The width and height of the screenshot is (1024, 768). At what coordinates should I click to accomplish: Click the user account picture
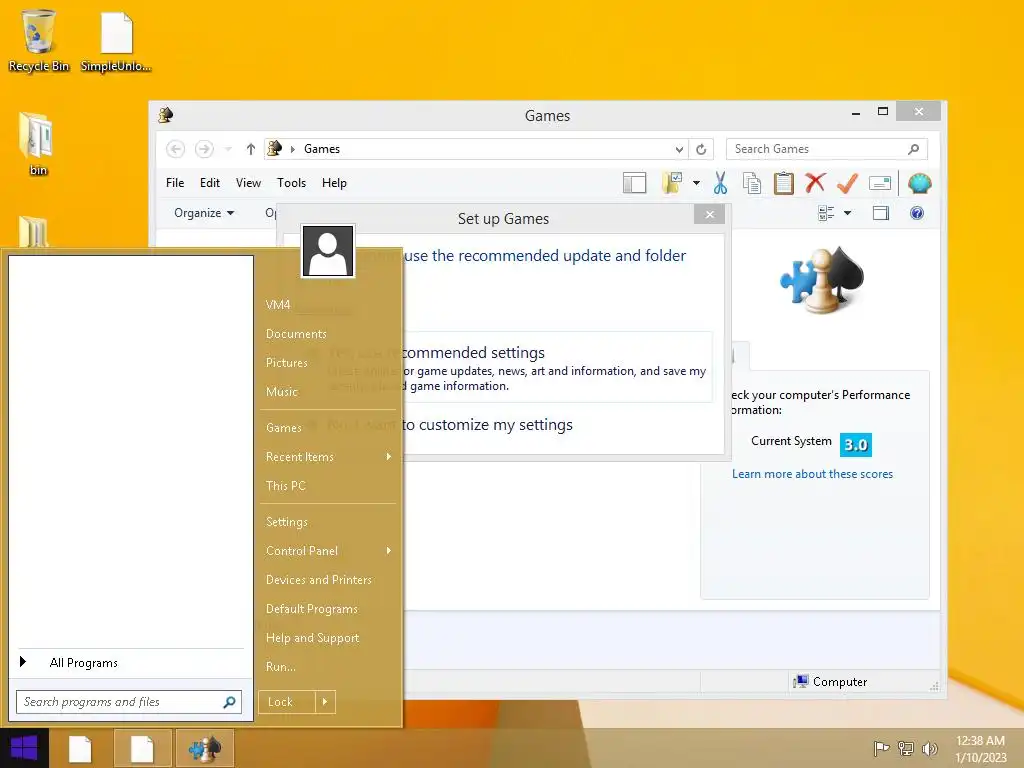tap(328, 251)
